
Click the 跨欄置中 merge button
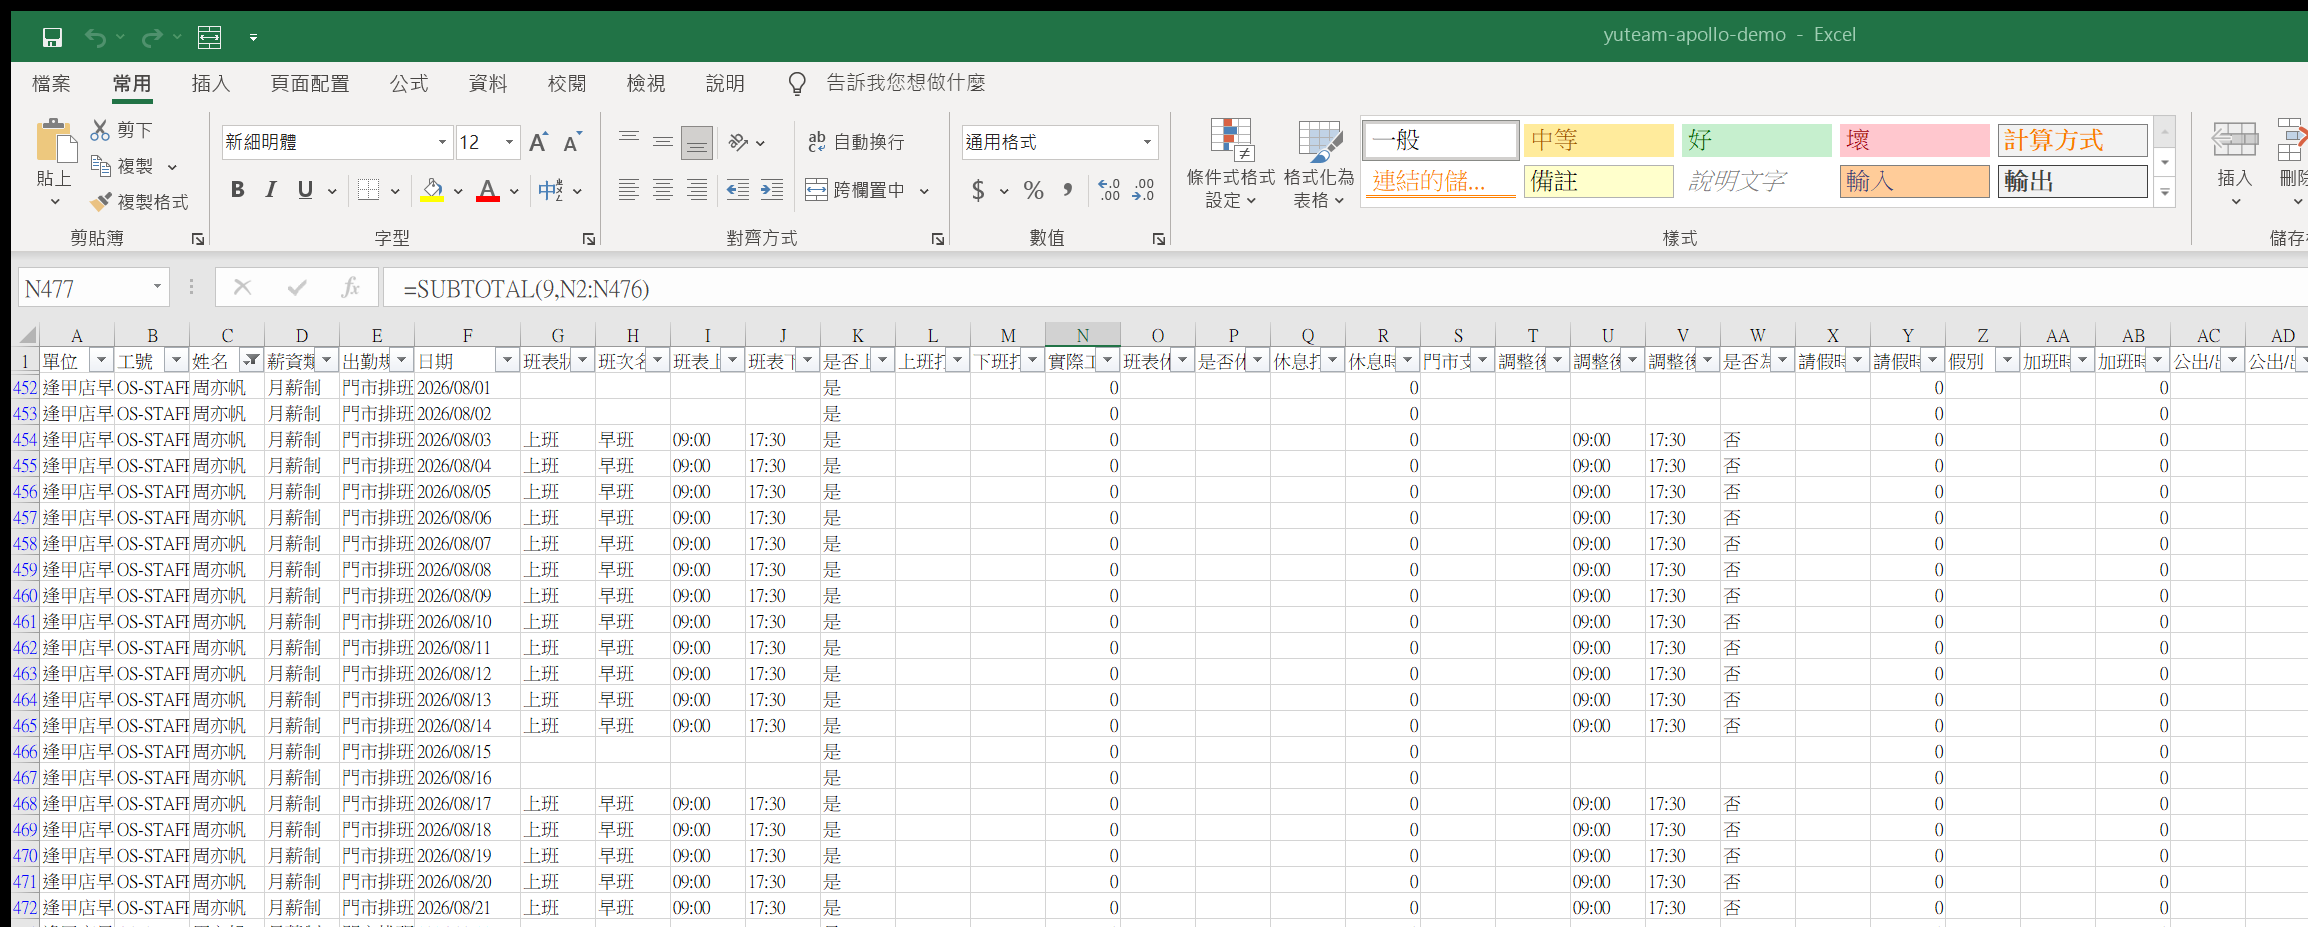tap(856, 190)
